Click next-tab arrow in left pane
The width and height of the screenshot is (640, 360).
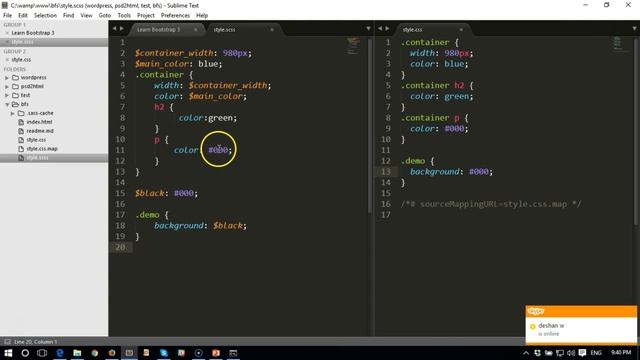[122, 29]
